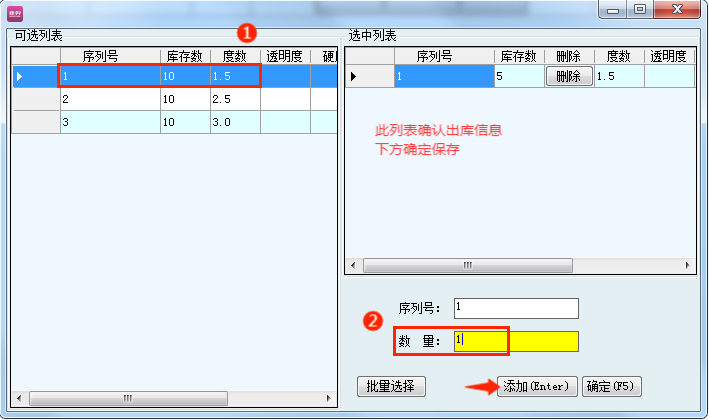Click the yellow 数量 input field
Viewport: 709px width, 420px height.
coord(516,341)
